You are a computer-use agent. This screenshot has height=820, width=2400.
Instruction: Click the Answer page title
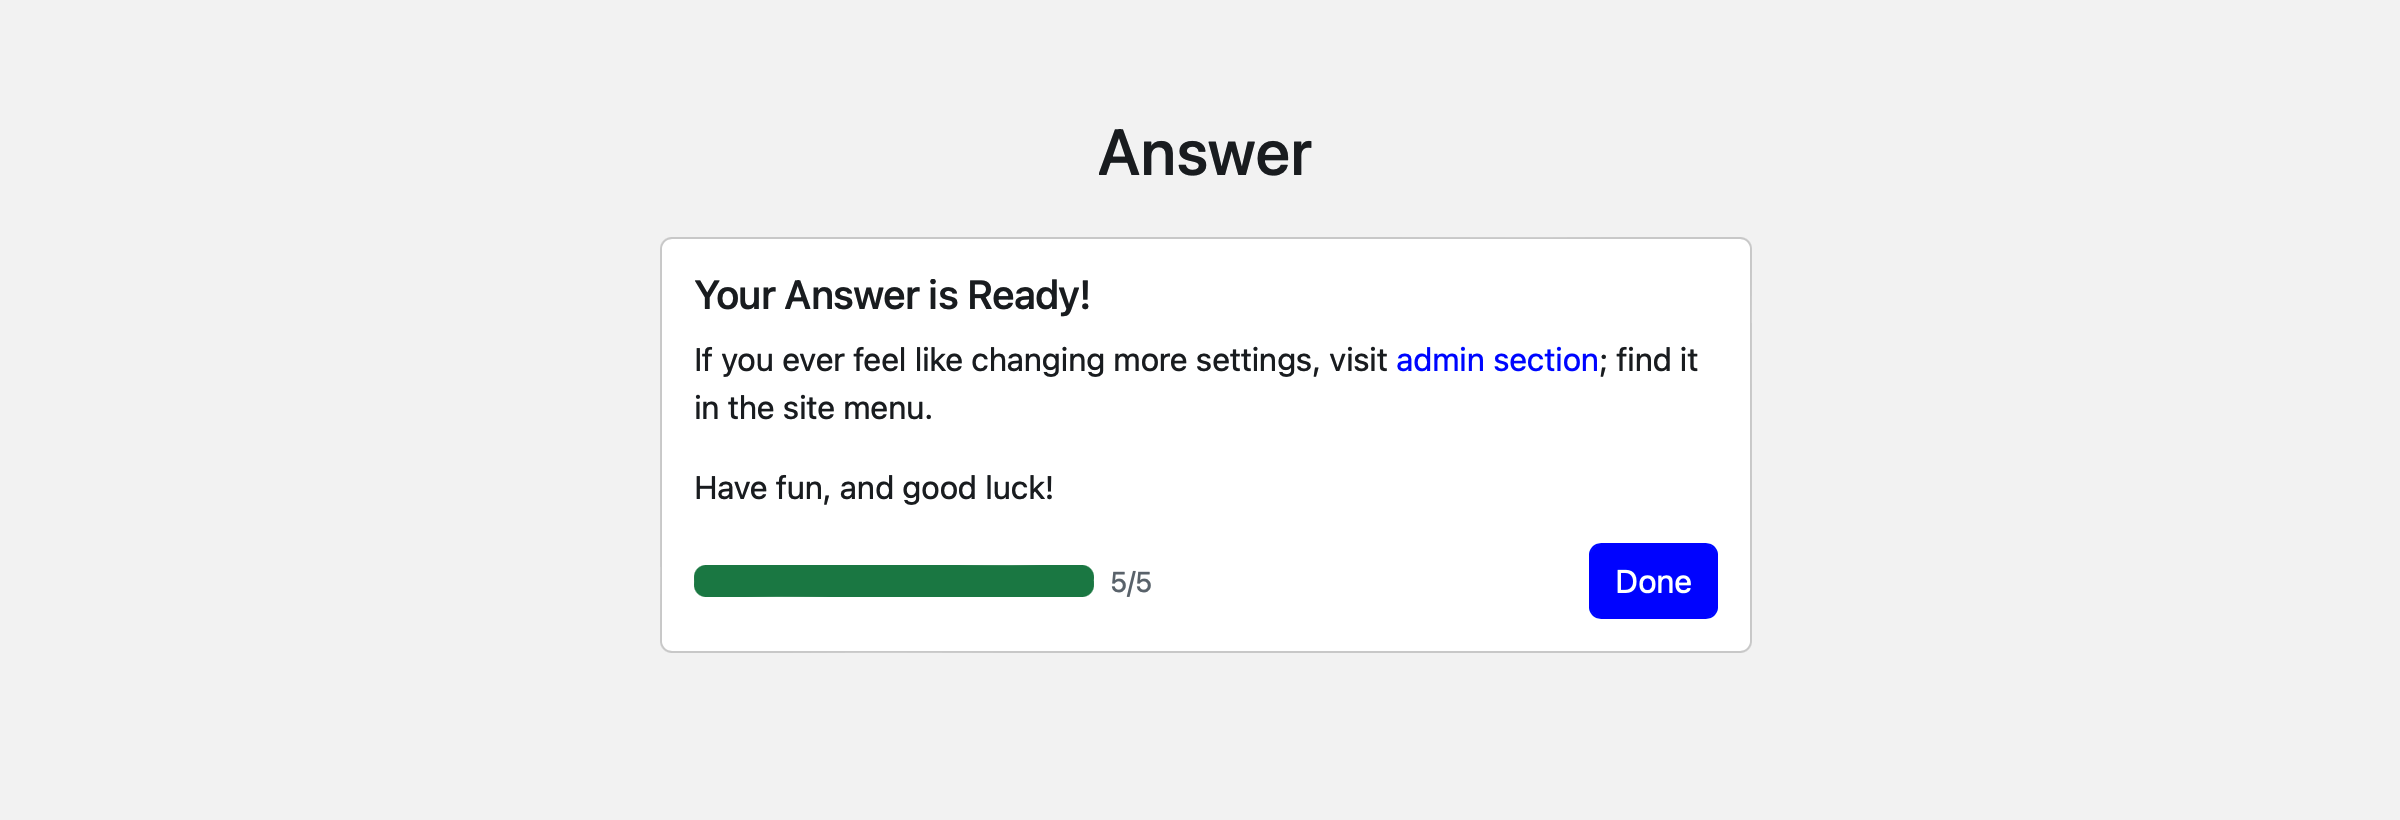point(1204,154)
